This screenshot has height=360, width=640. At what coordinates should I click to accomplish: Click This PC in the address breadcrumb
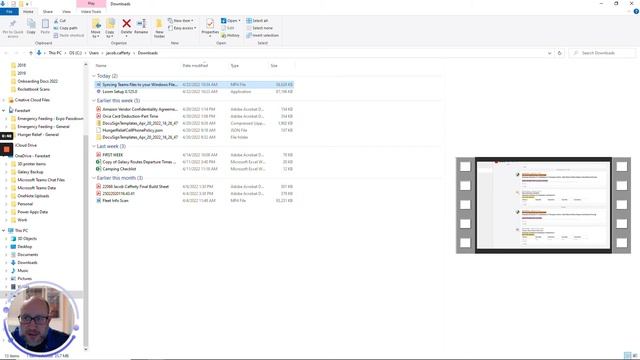click(x=55, y=53)
